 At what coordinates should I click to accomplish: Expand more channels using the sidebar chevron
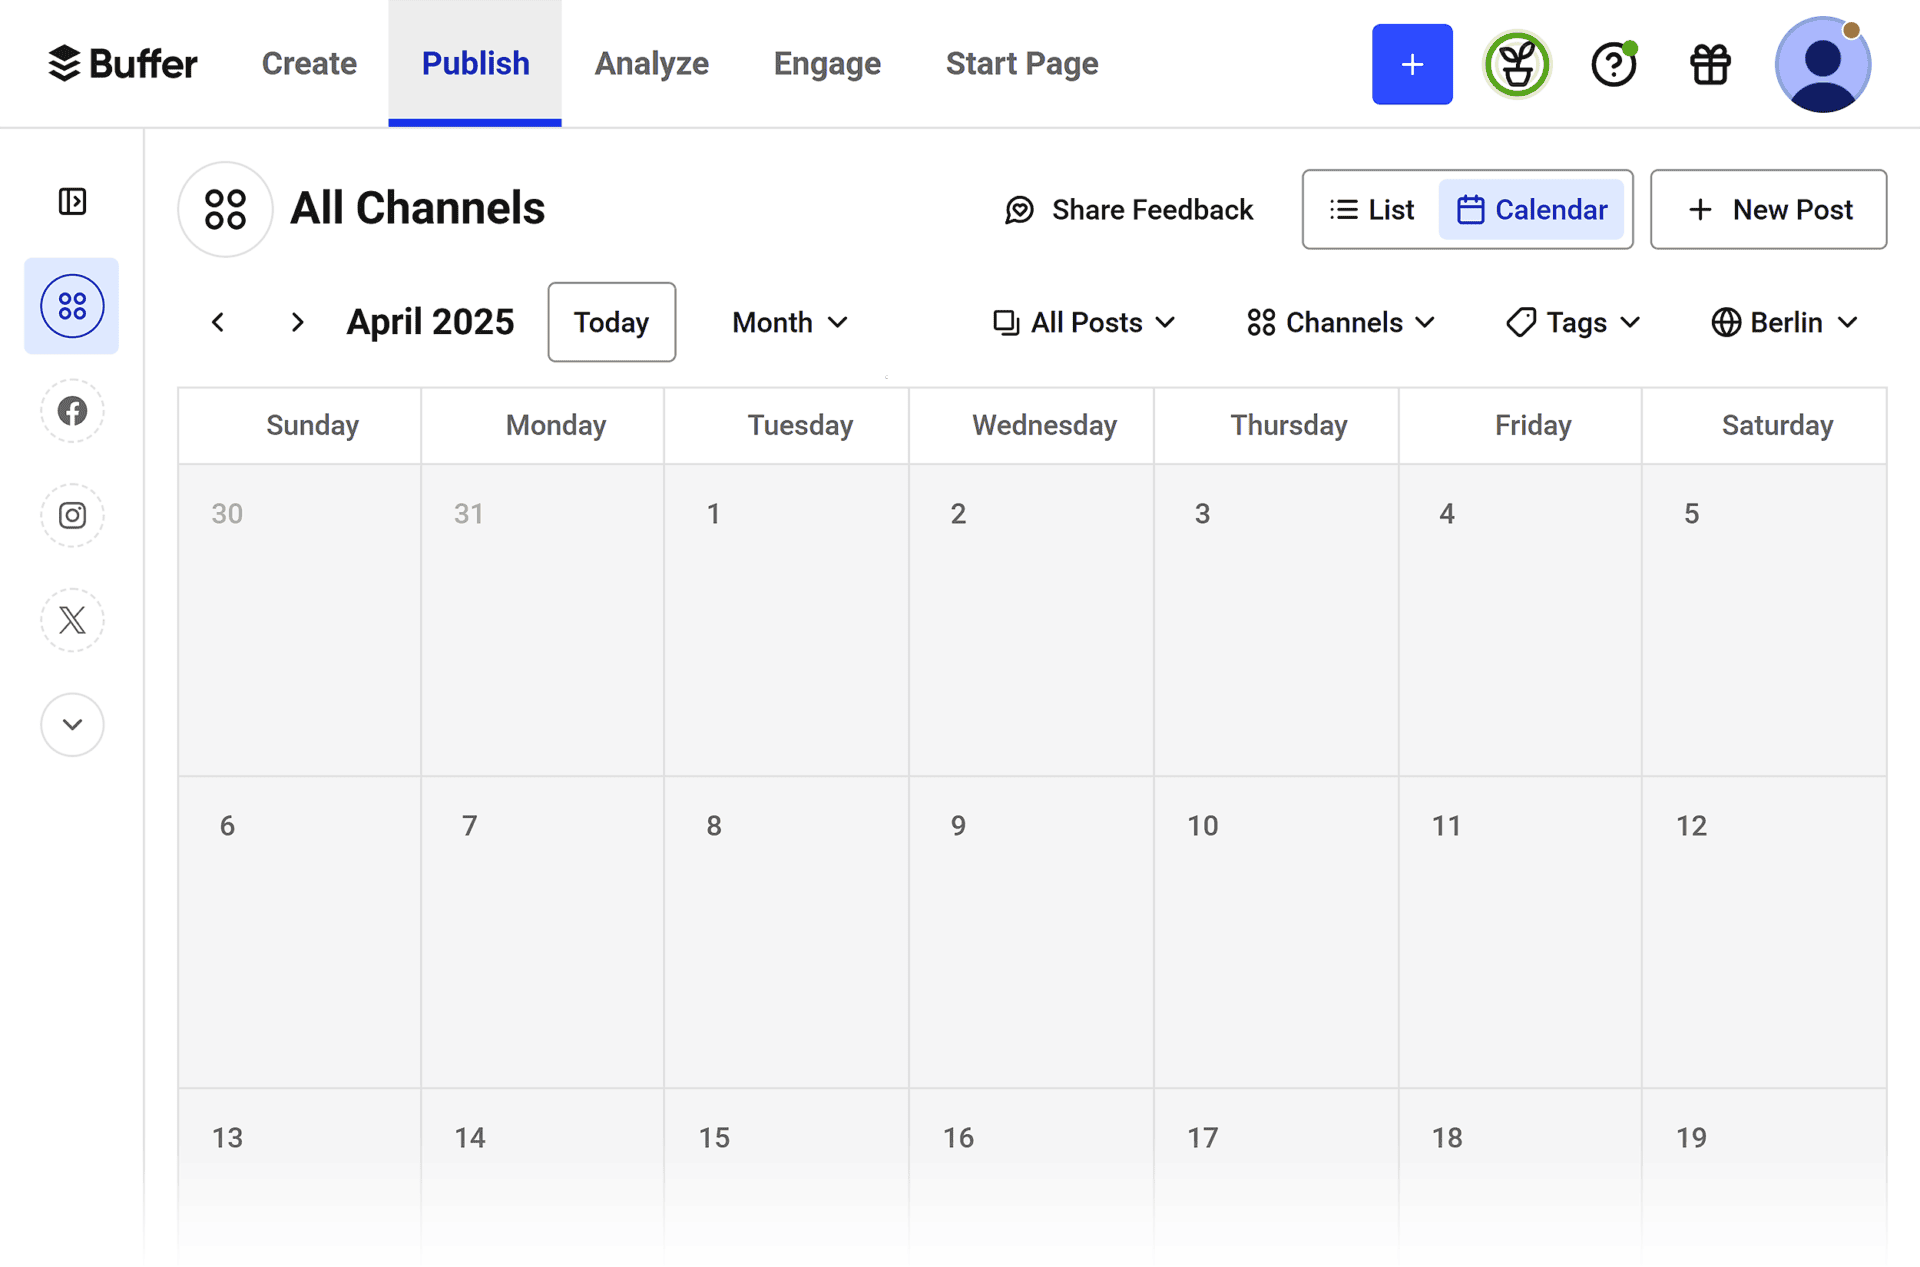(x=72, y=724)
